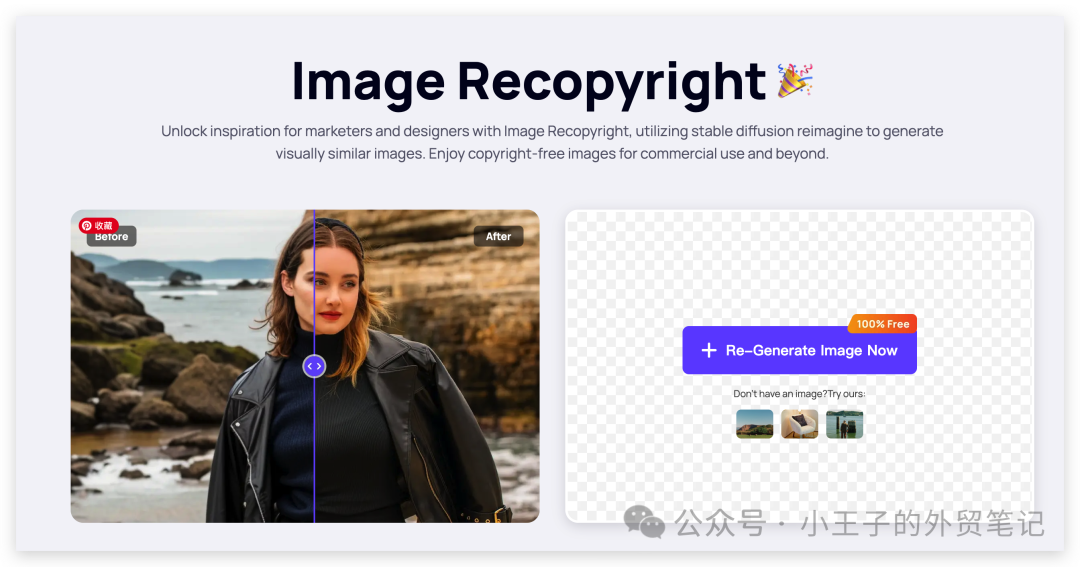The height and width of the screenshot is (567, 1080).
Task: Click the Re-Generate Image Now button
Action: (799, 350)
